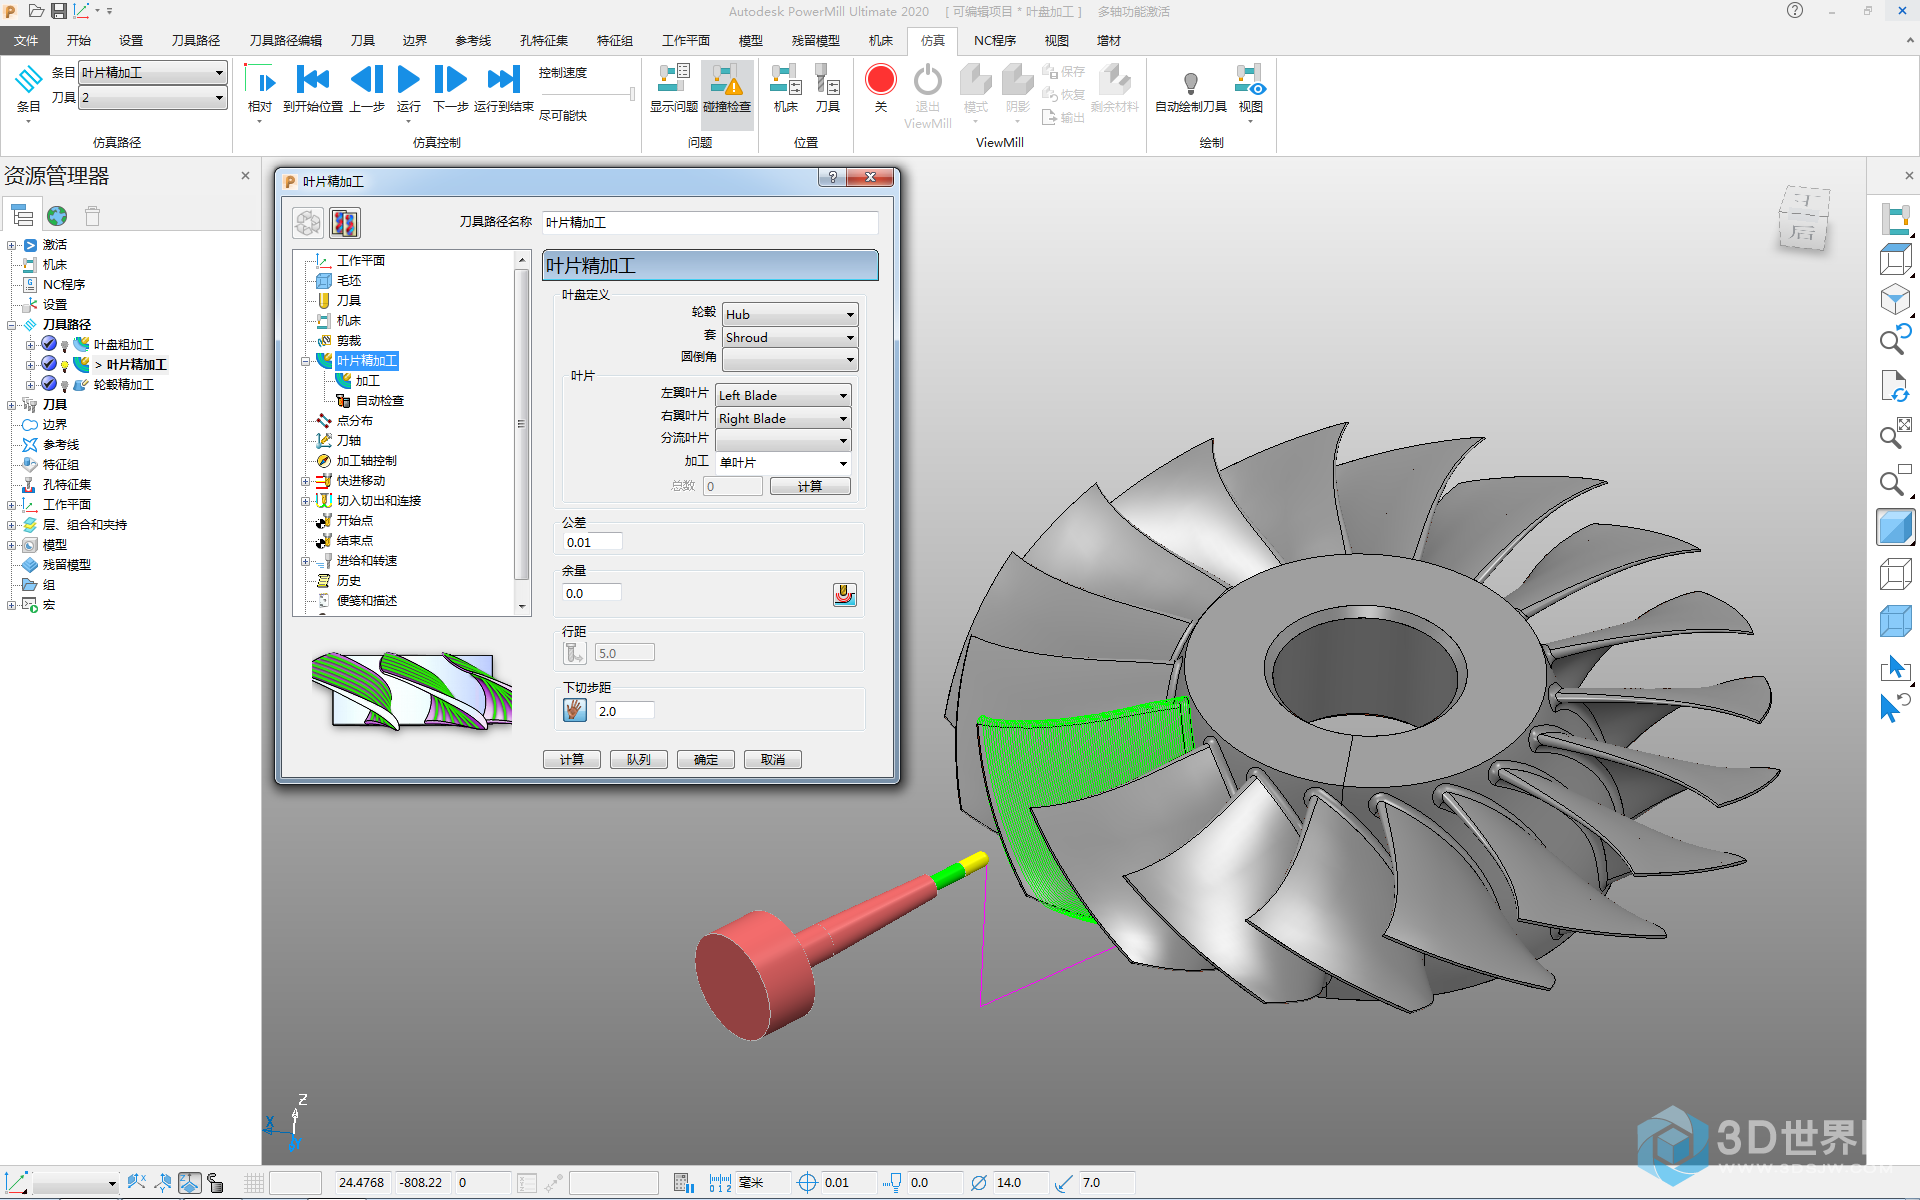Open the 左翼叶片 Left Blade dropdown
The width and height of the screenshot is (1920, 1200).
click(x=783, y=396)
